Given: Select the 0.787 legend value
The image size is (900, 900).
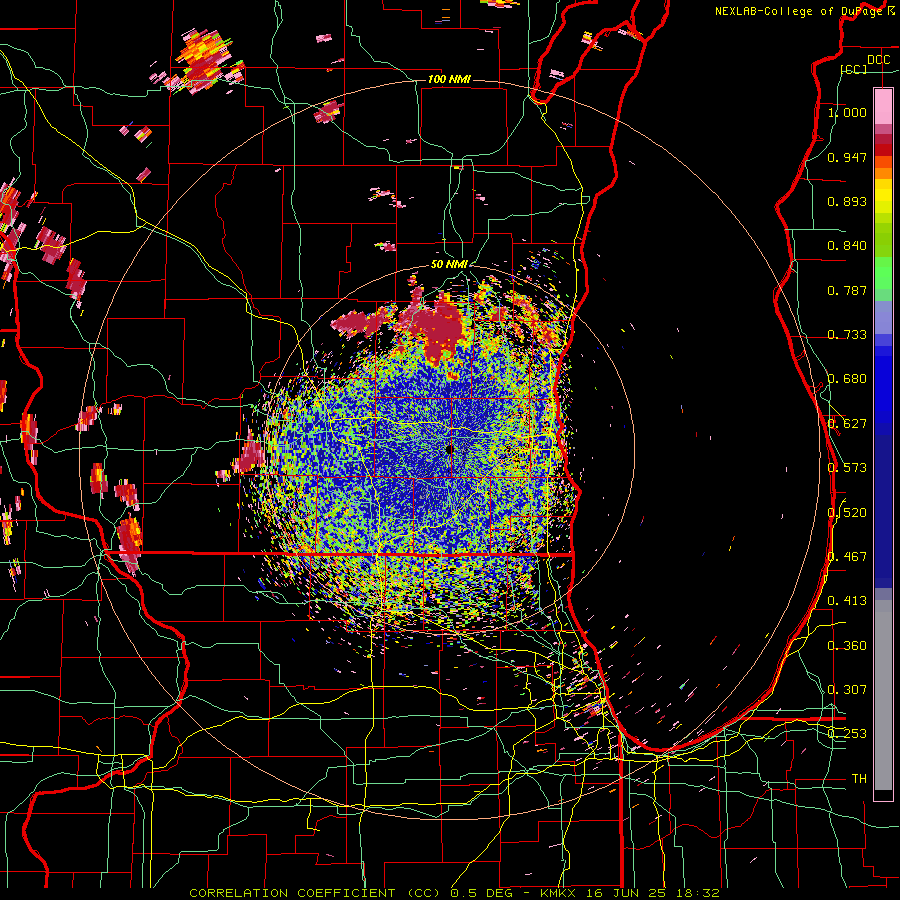Looking at the screenshot, I should click(847, 290).
